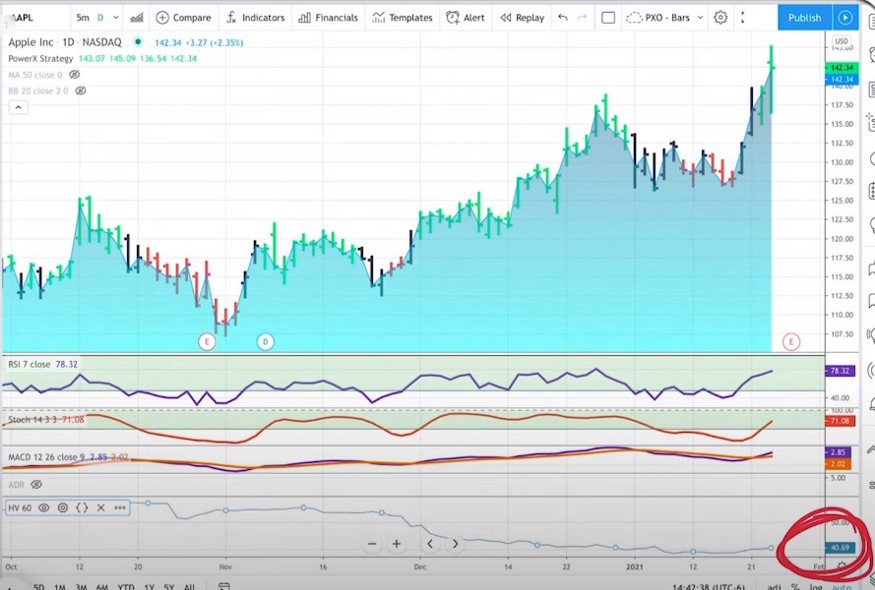The height and width of the screenshot is (590, 875).
Task: Zoom in the chart with plus button
Action: coord(396,544)
